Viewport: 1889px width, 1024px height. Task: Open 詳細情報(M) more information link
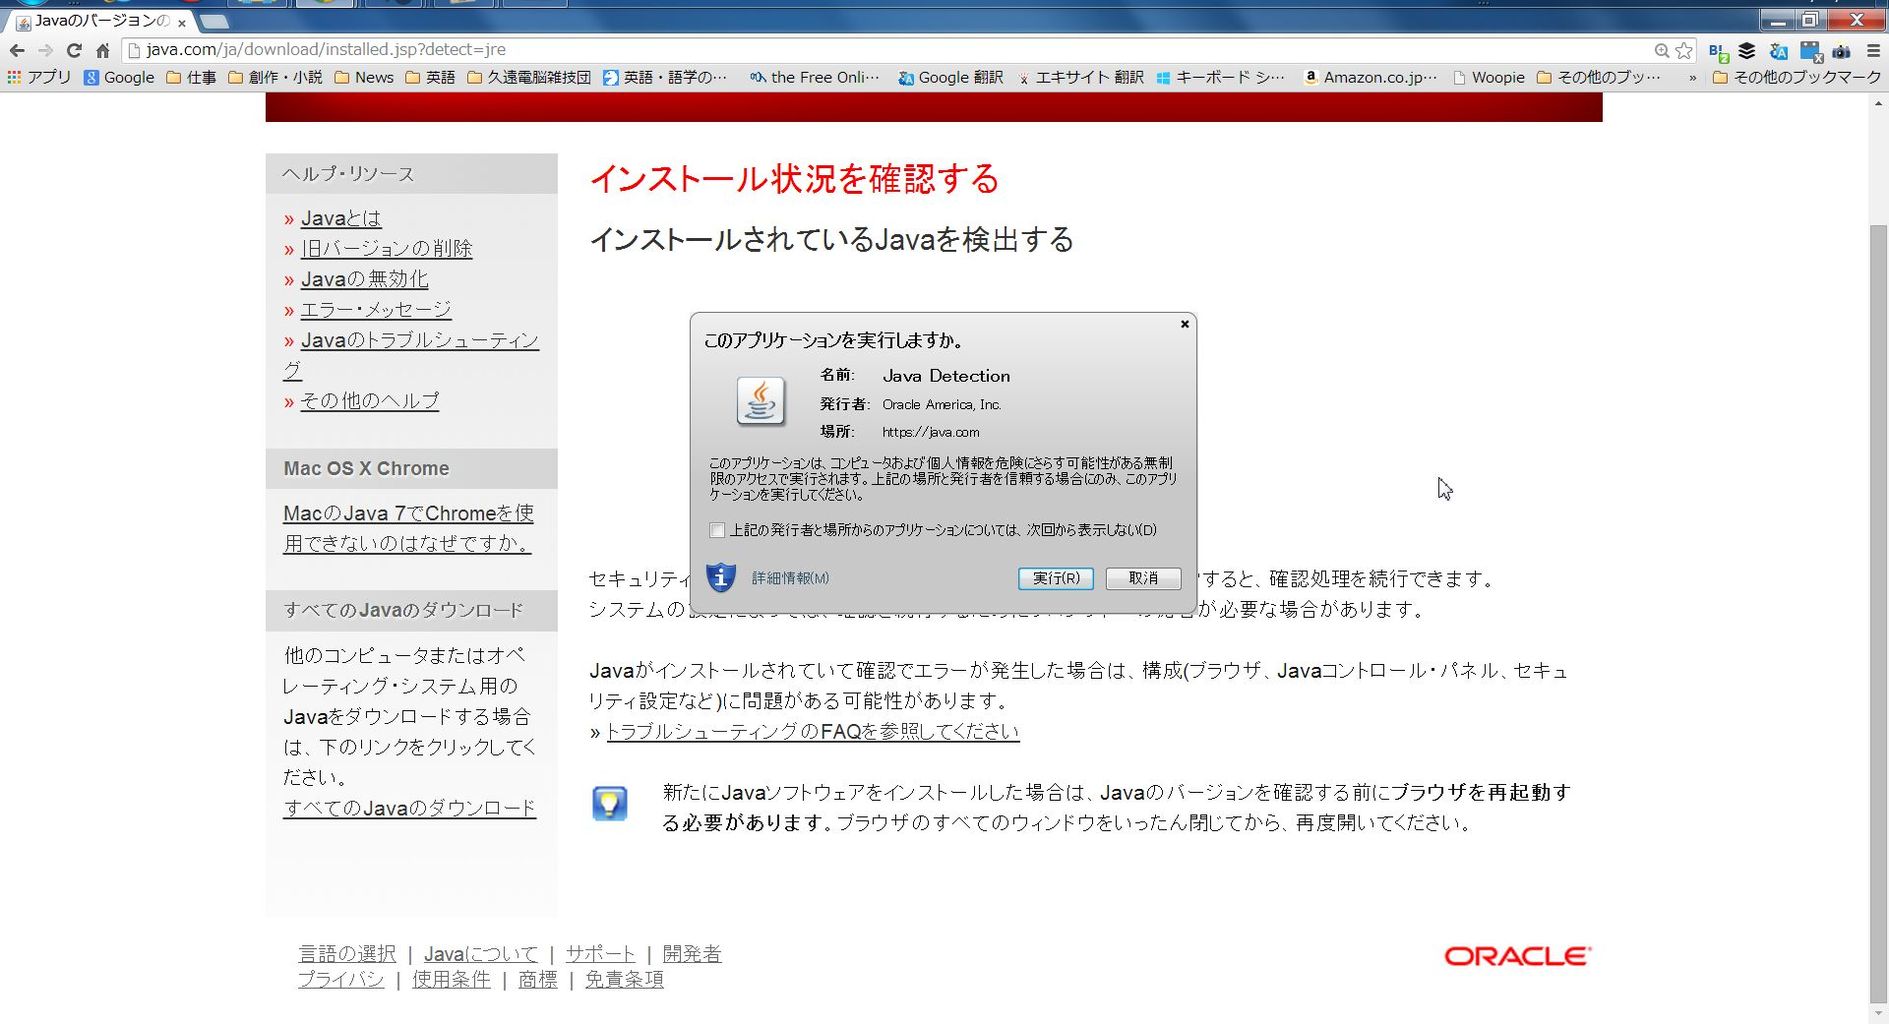coord(790,578)
